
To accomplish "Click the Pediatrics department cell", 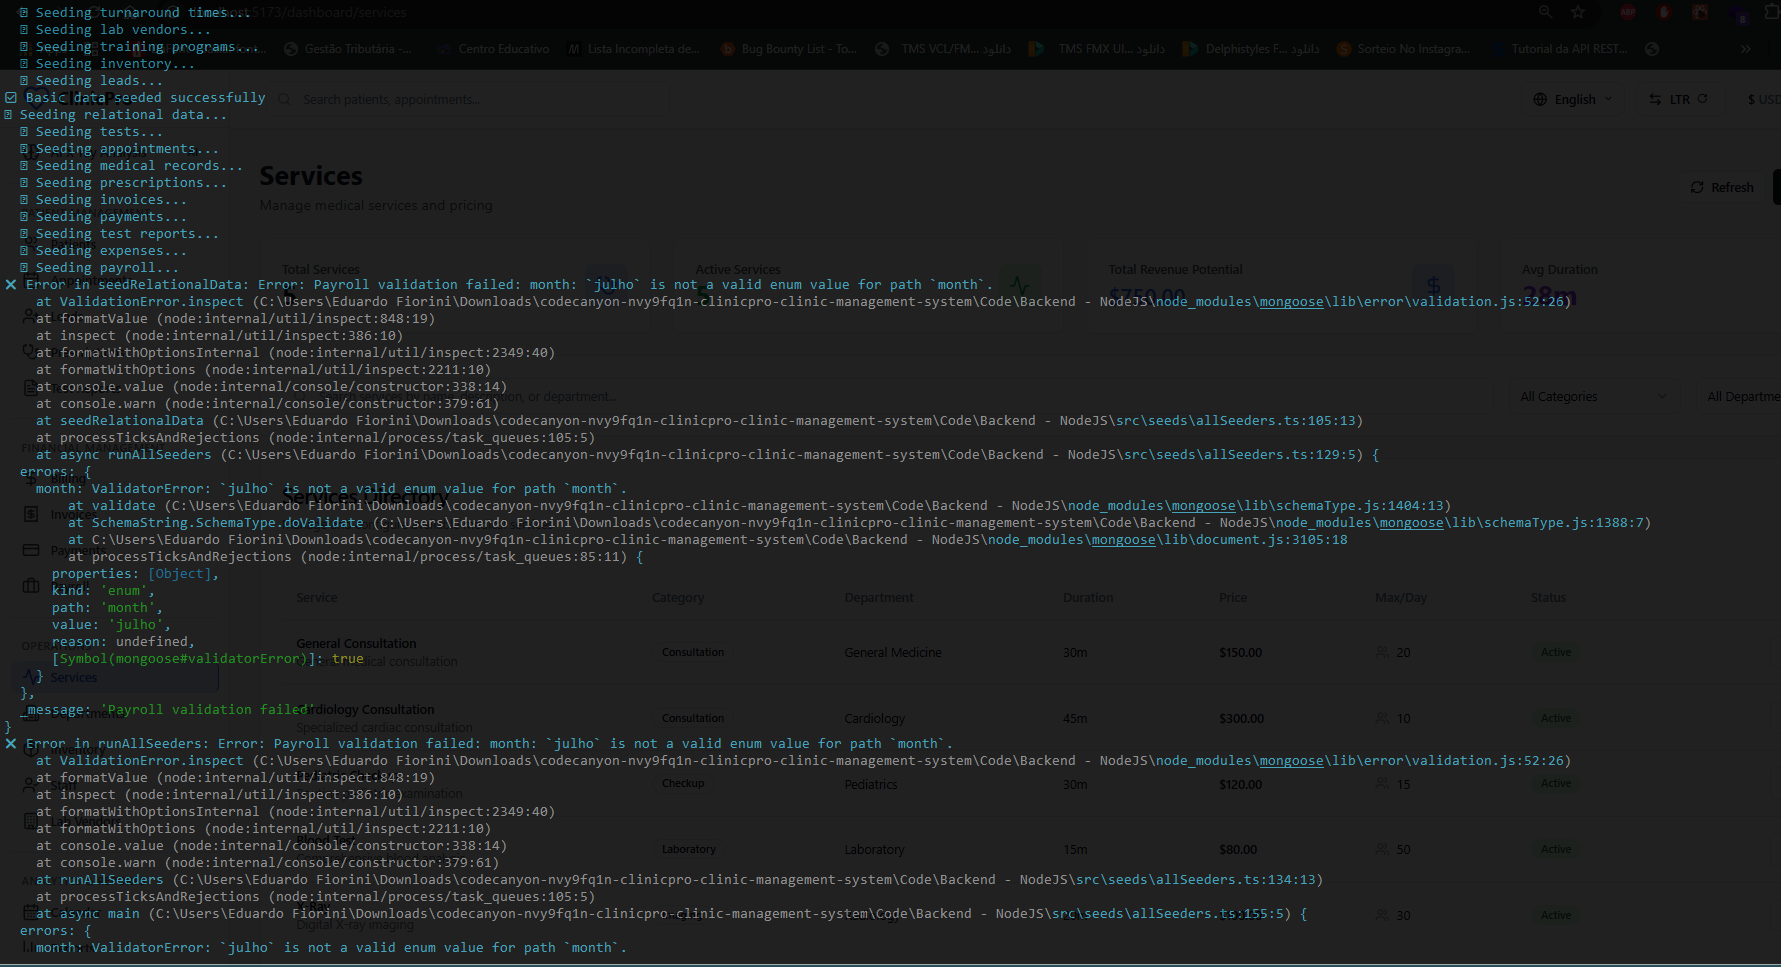I will coord(871,784).
